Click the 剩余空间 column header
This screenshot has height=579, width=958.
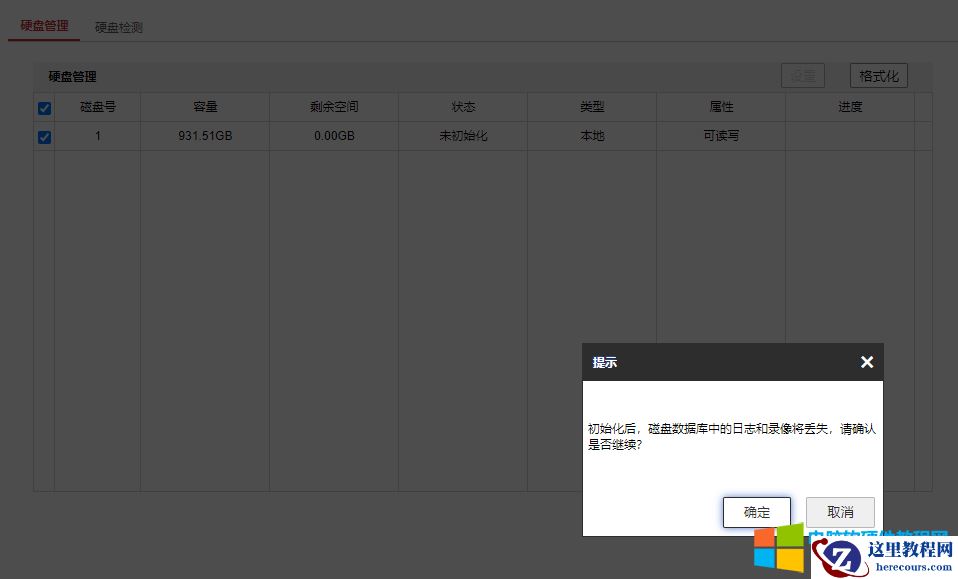332,106
